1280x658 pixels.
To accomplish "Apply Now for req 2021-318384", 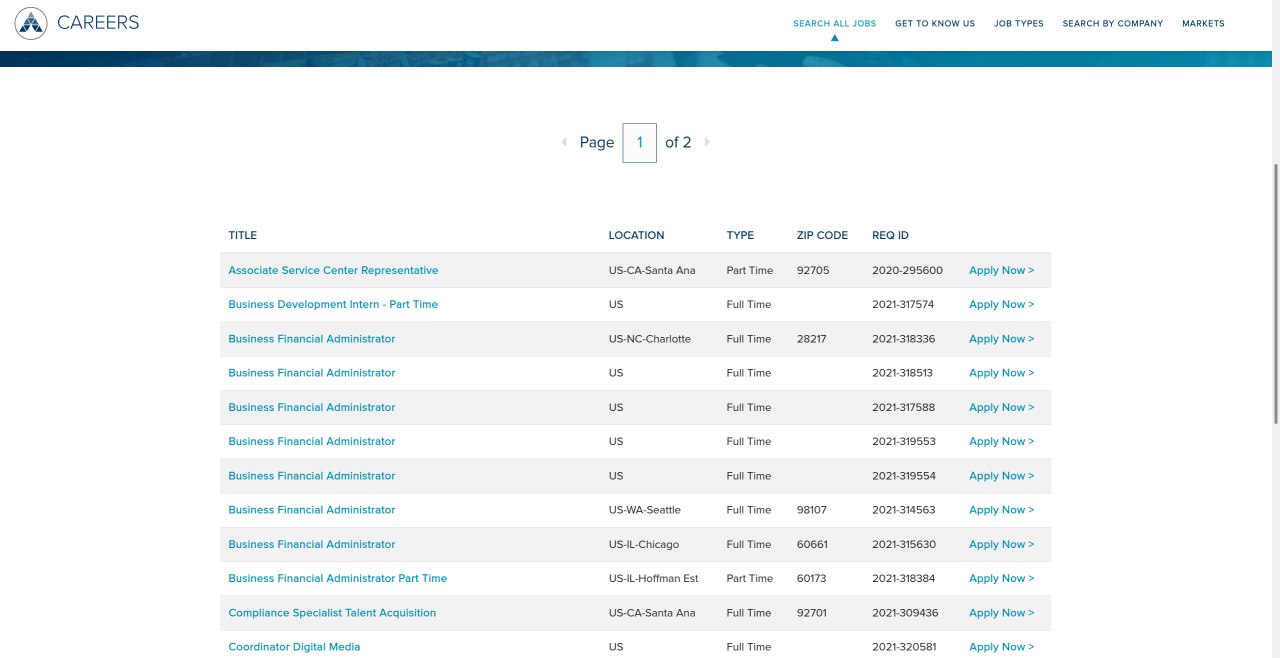I will coord(1001,578).
